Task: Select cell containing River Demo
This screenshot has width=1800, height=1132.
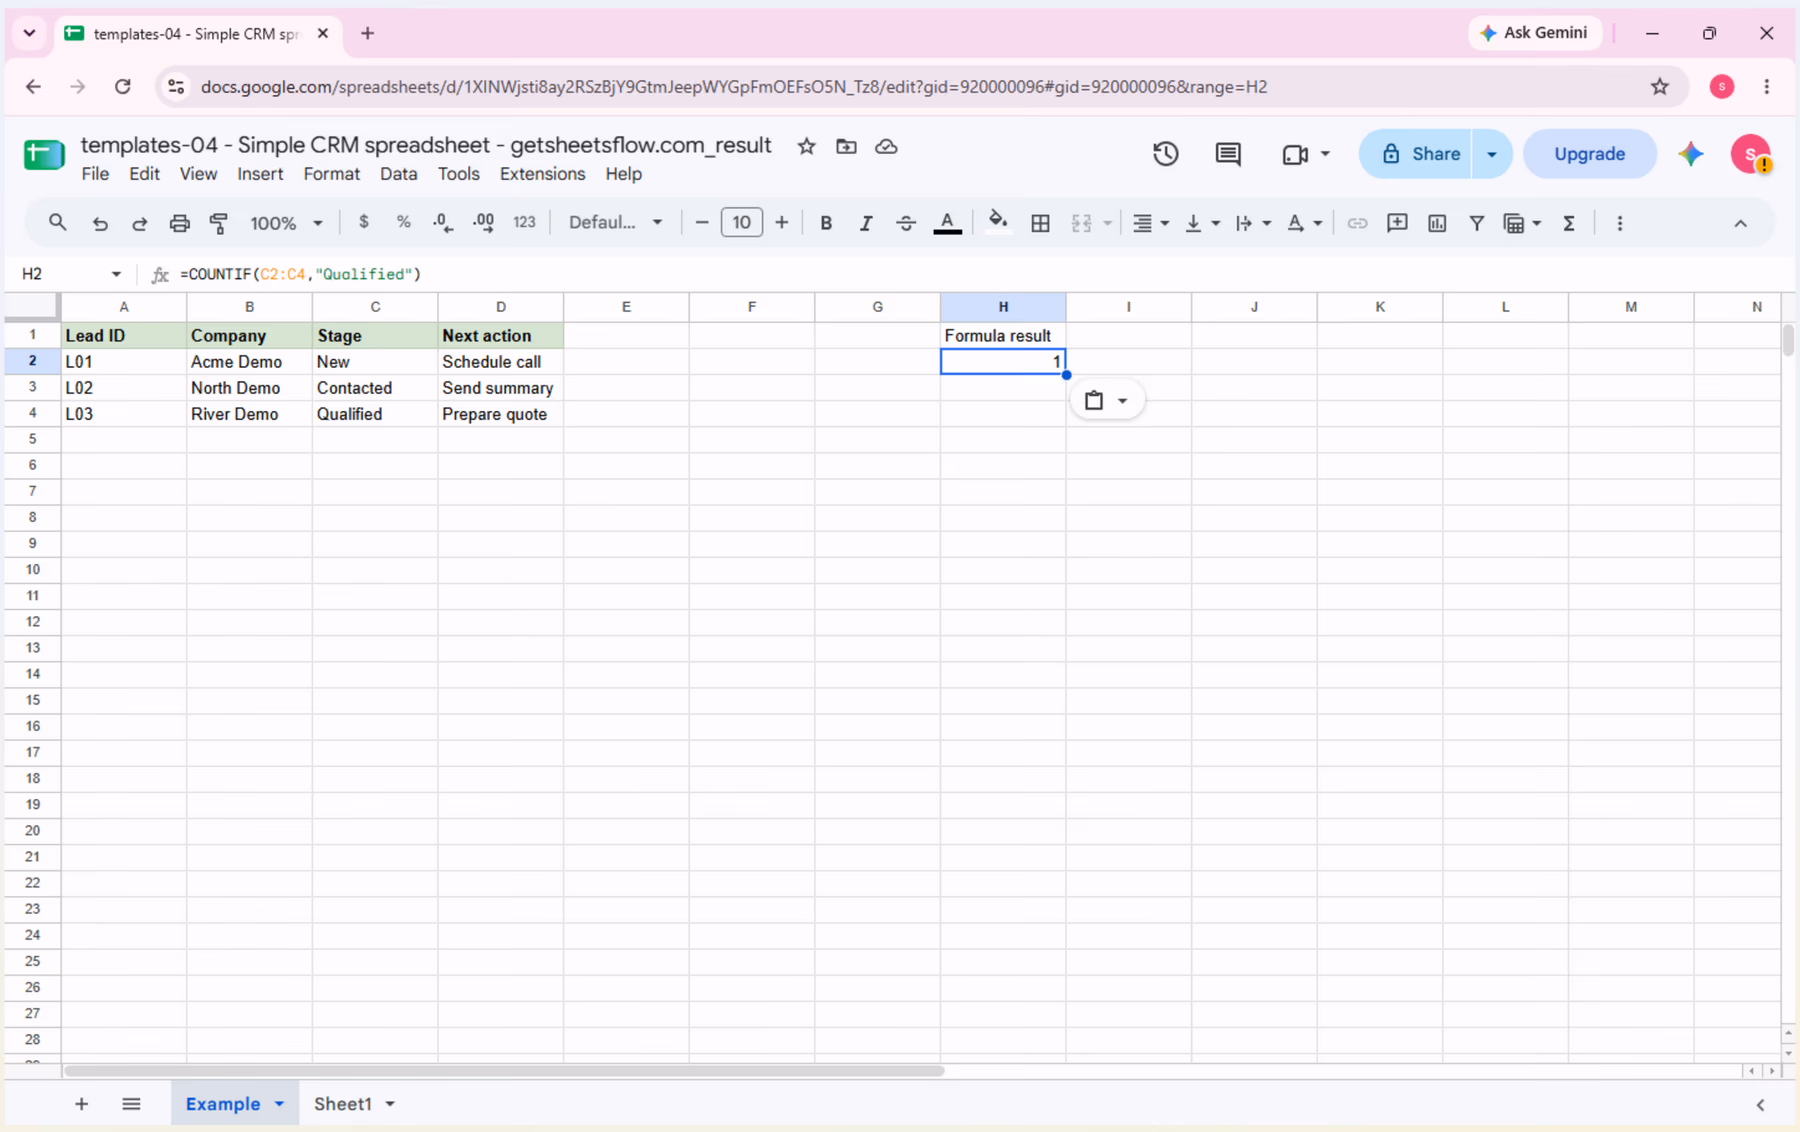Action: pyautogui.click(x=249, y=414)
